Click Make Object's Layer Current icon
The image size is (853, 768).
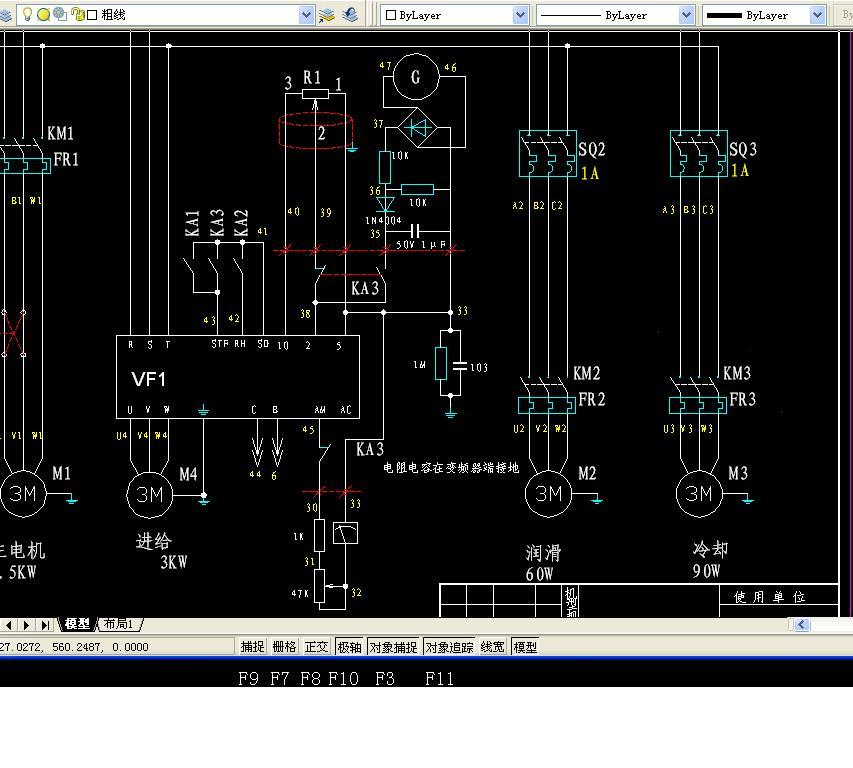pos(326,15)
